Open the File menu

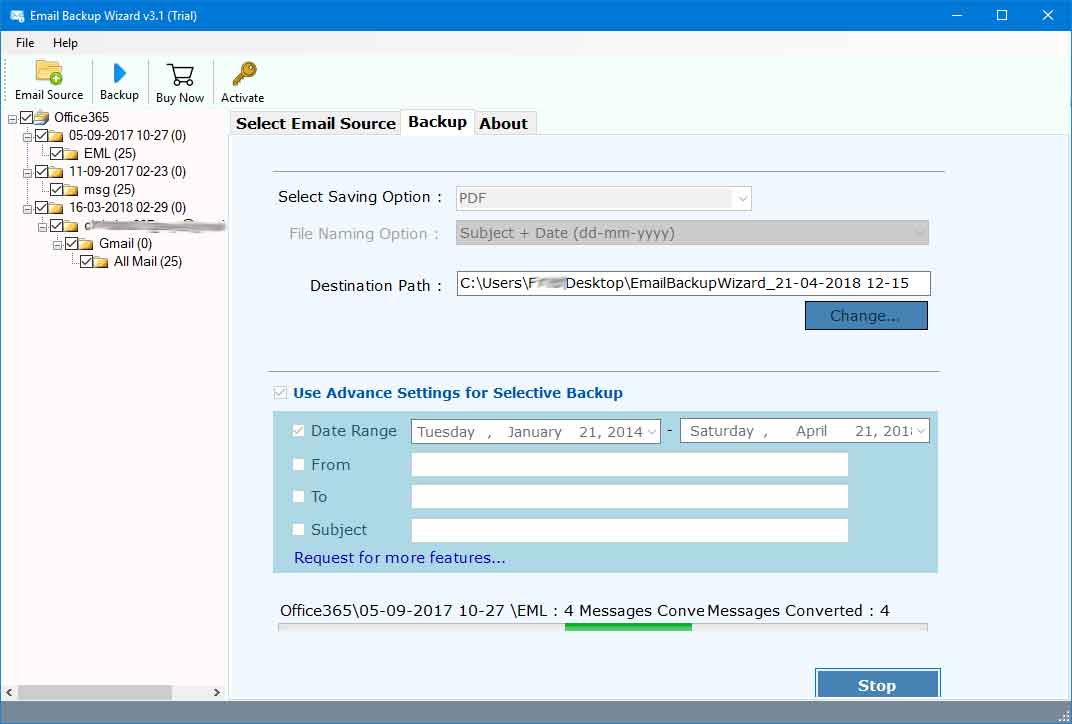coord(25,42)
